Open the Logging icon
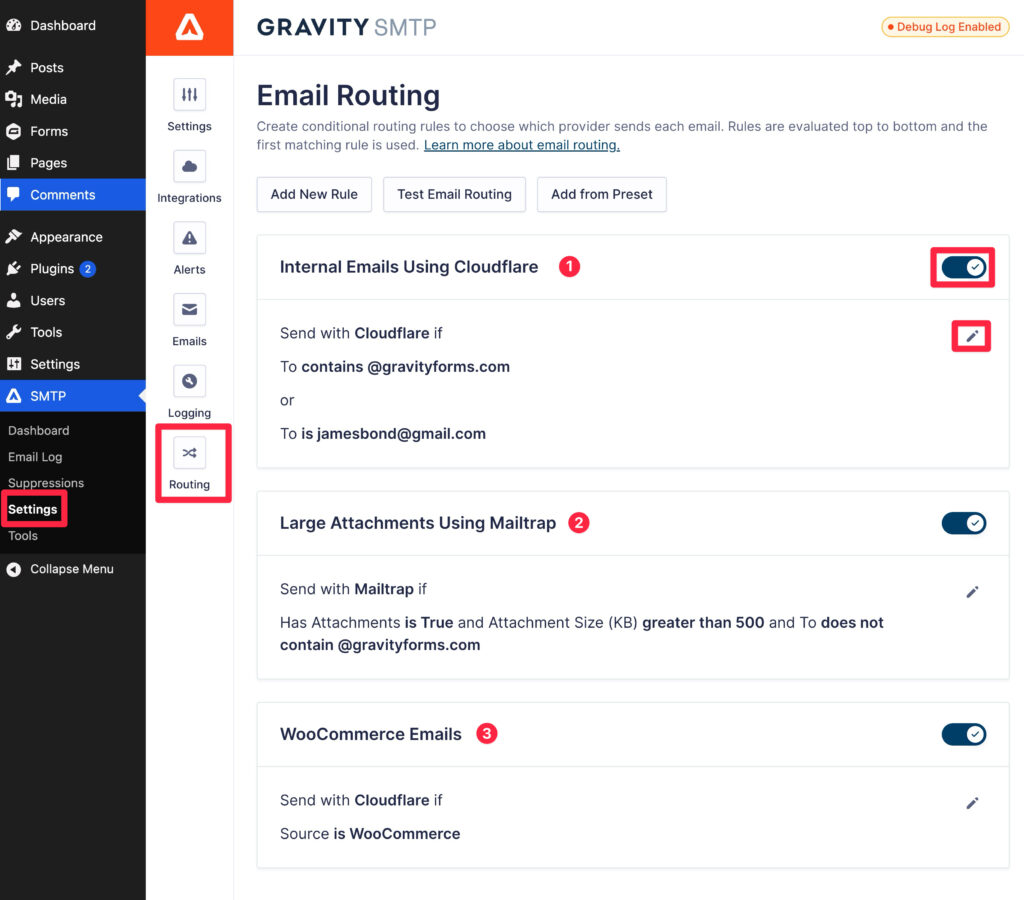Image resolution: width=1024 pixels, height=900 pixels. click(x=189, y=381)
